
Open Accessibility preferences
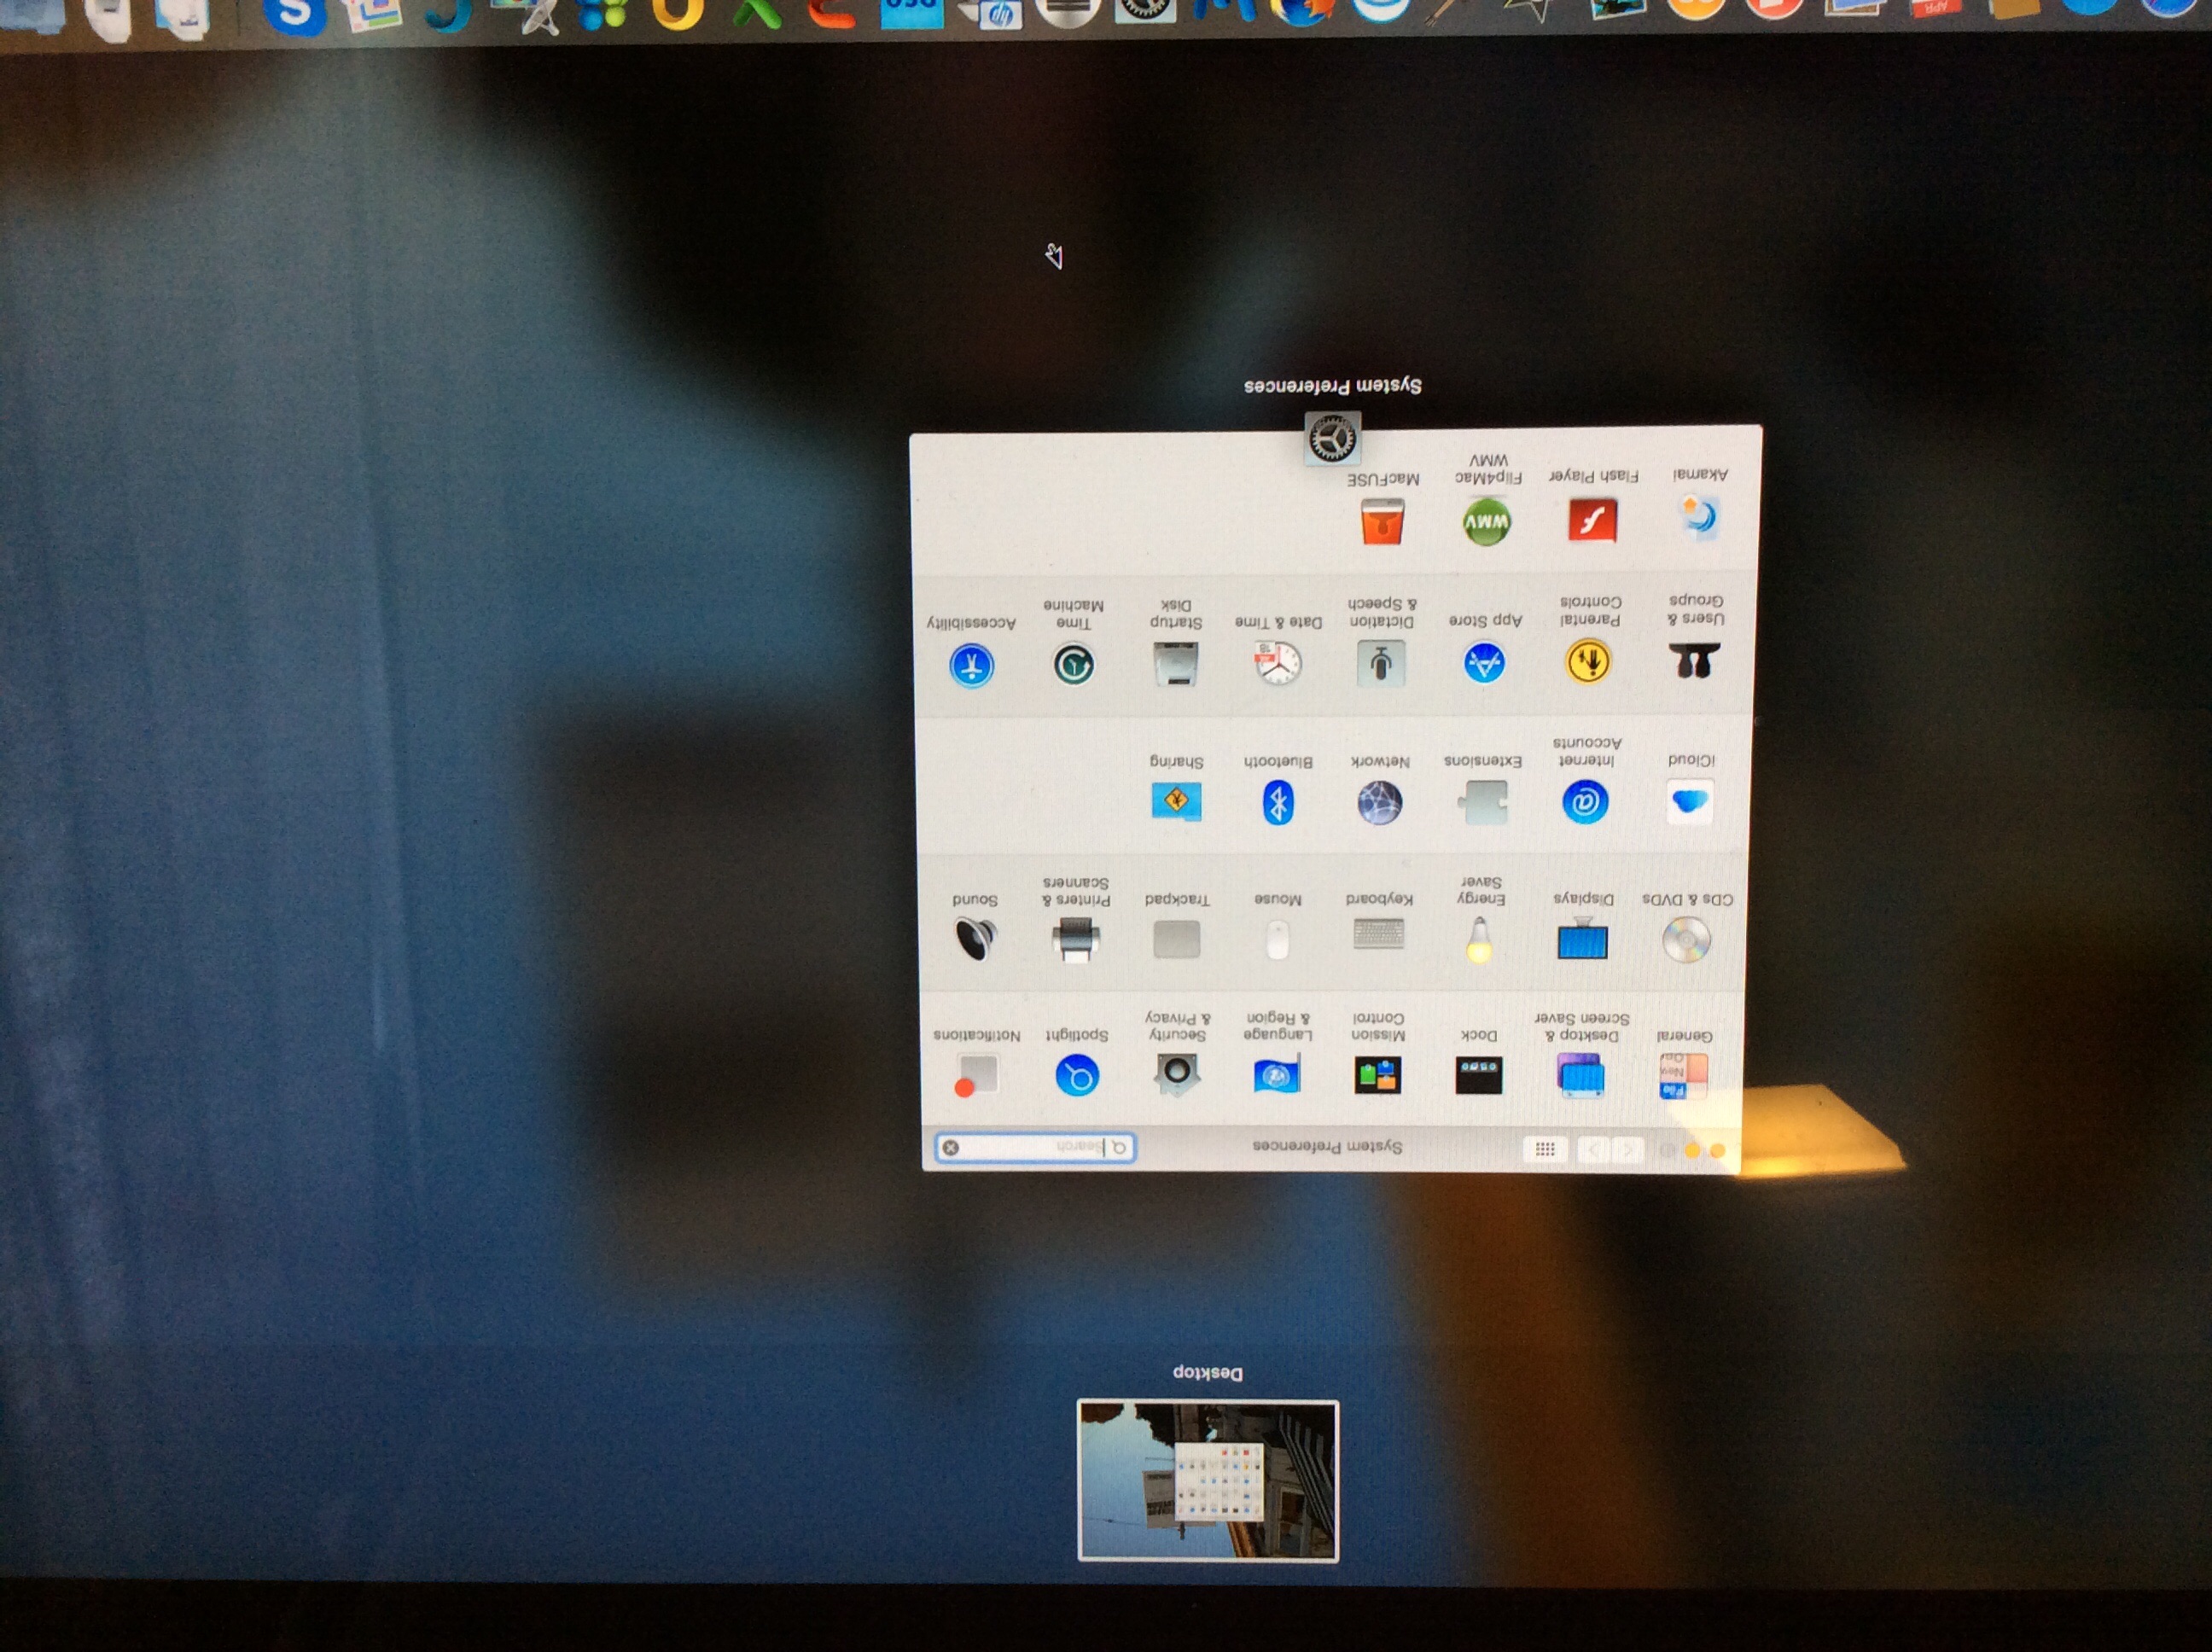(972, 666)
